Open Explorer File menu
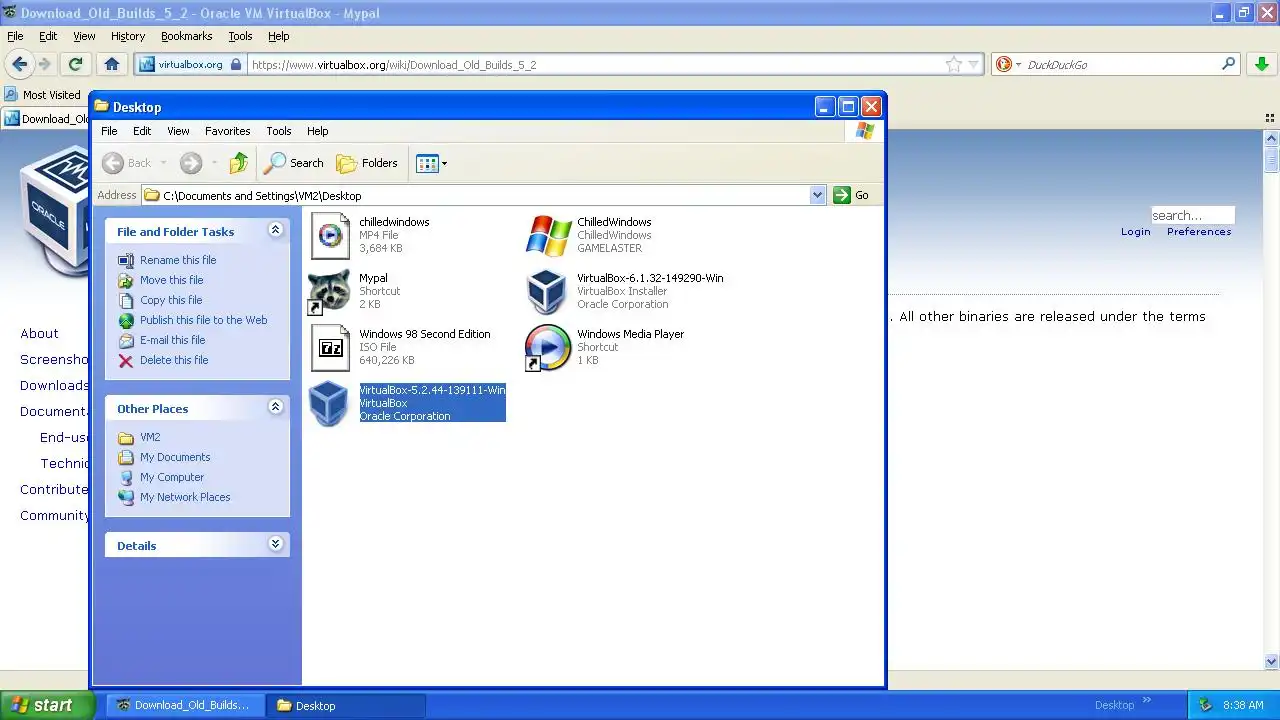 click(109, 131)
